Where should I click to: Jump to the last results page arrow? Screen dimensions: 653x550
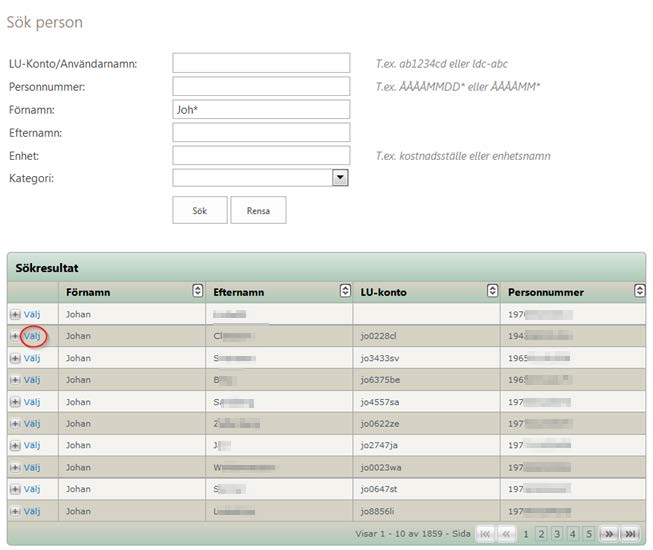click(630, 534)
